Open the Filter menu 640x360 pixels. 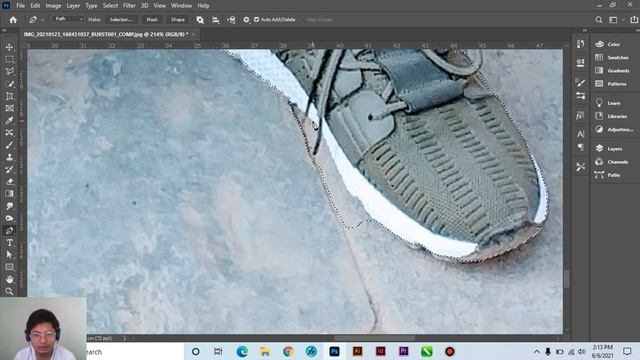point(129,6)
